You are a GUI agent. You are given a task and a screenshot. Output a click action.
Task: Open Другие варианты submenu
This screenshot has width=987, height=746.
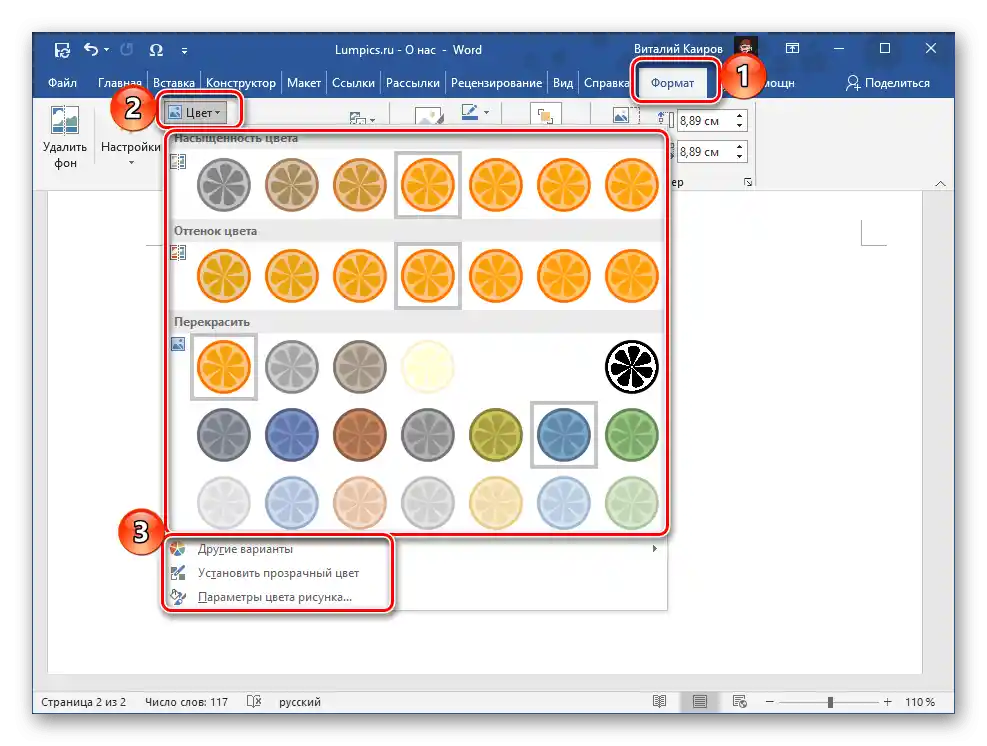(414, 549)
